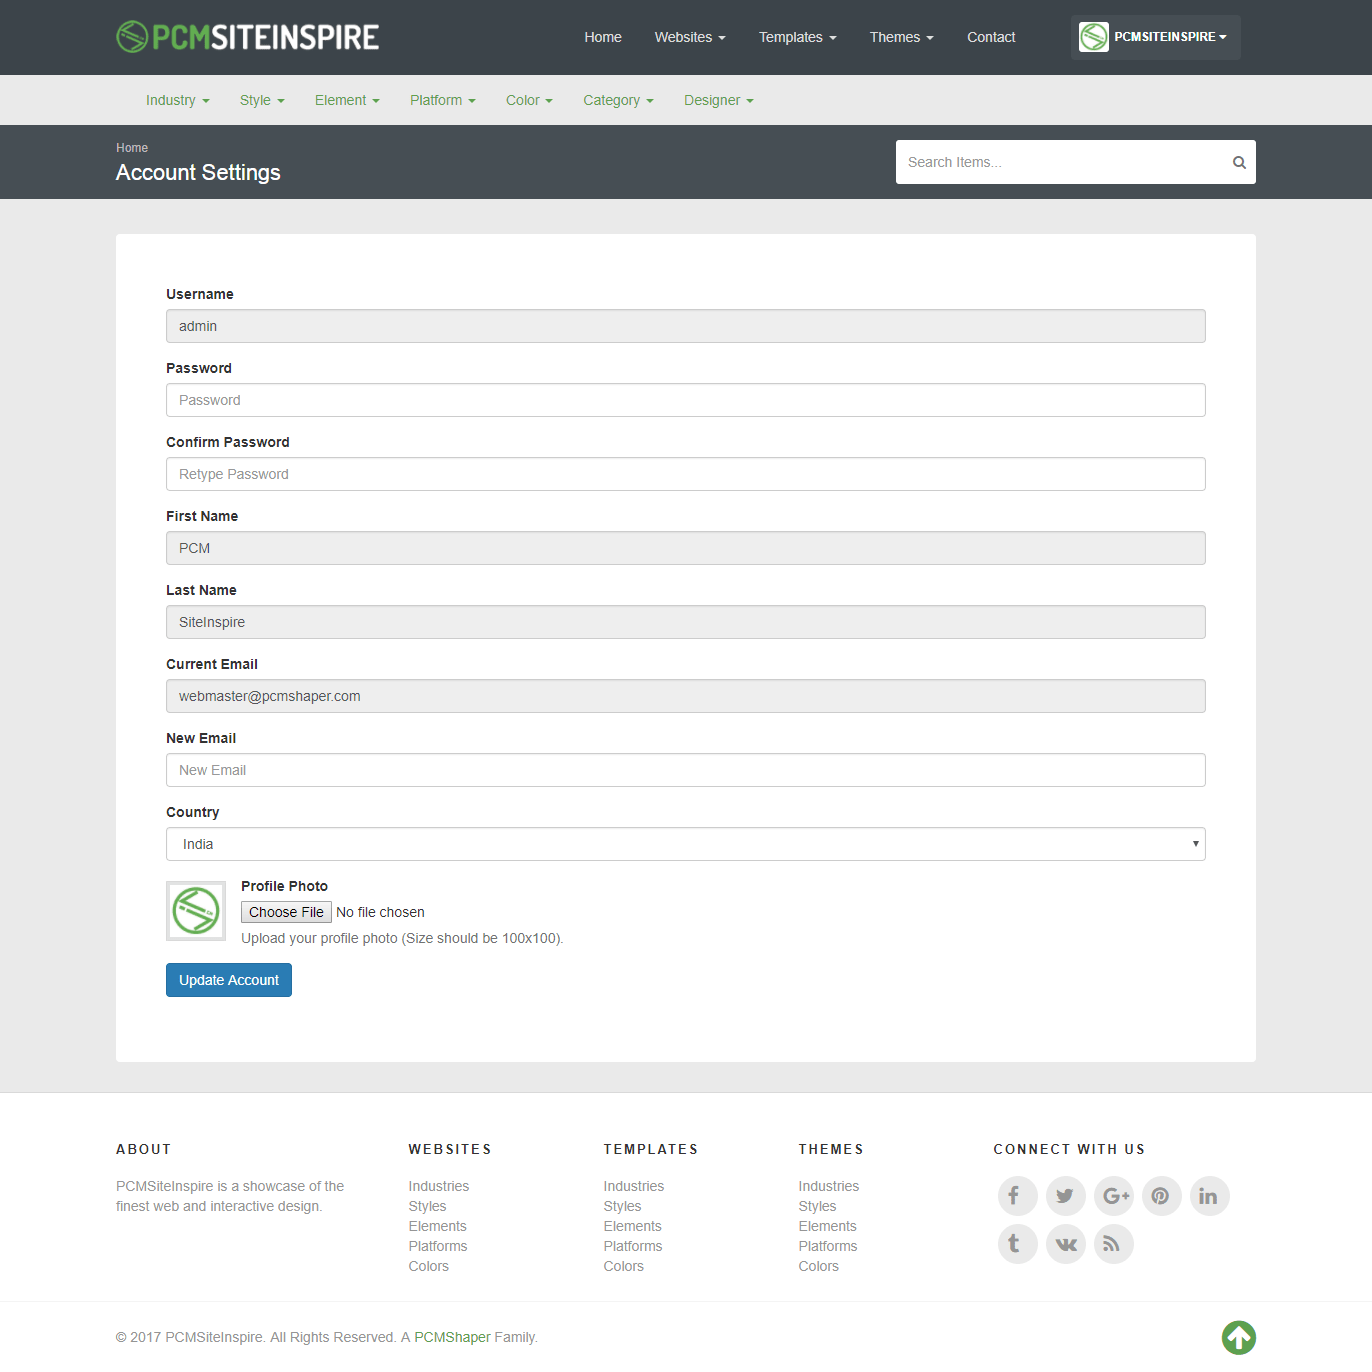Click the Last Name field

(686, 622)
